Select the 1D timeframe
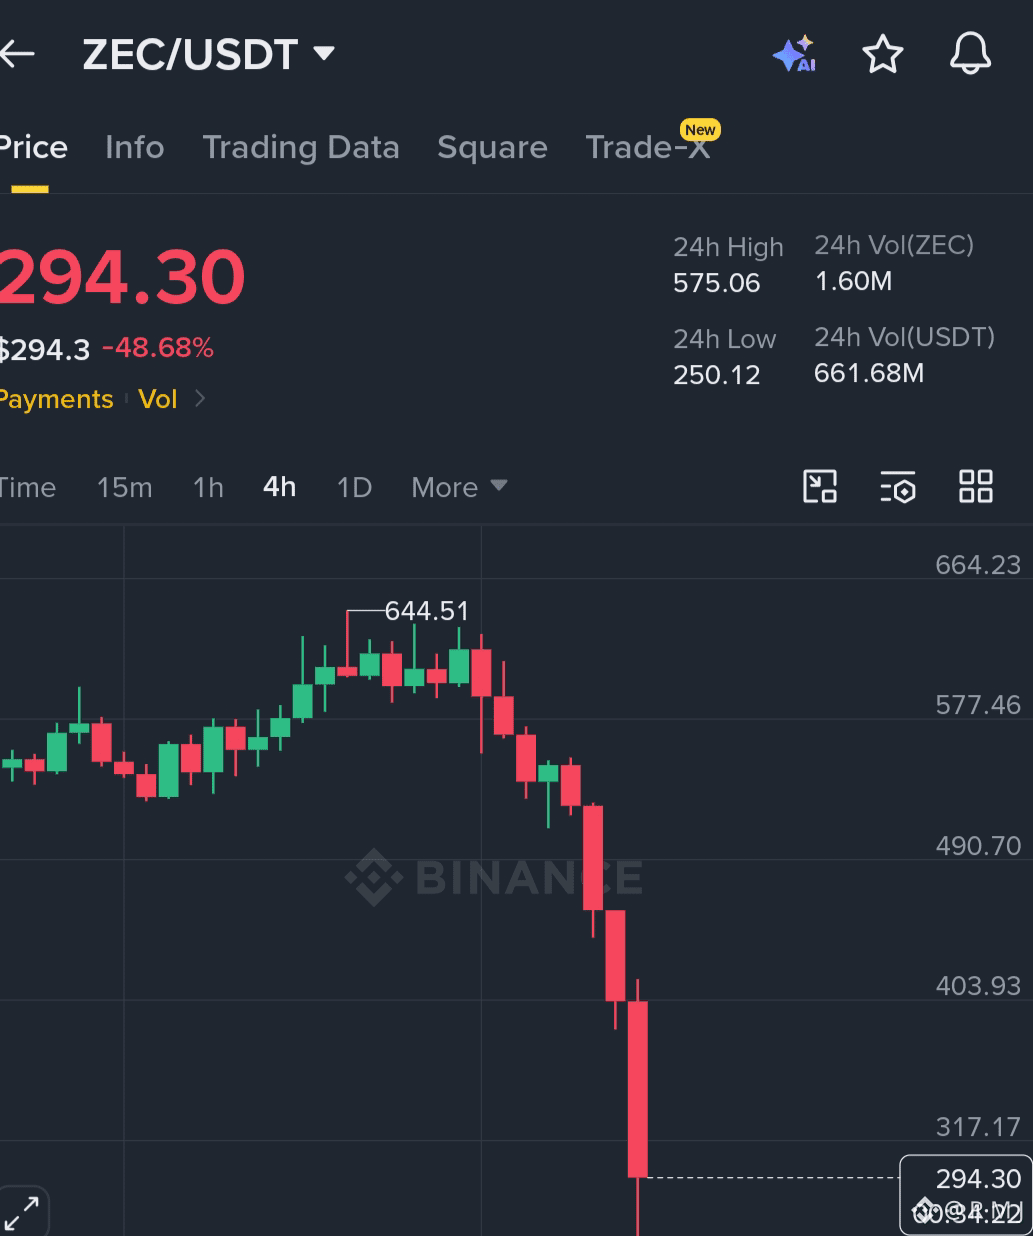The height and width of the screenshot is (1236, 1033). tap(354, 488)
